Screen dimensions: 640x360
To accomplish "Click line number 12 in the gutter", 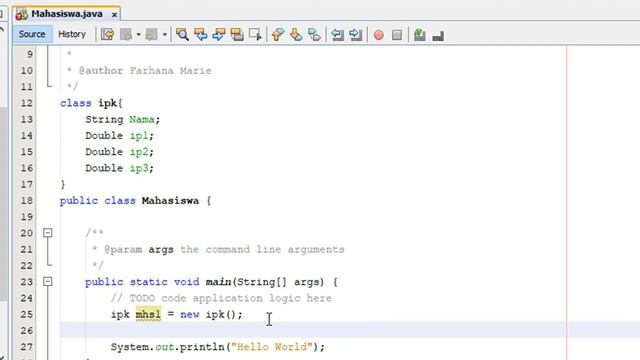I will [27, 103].
